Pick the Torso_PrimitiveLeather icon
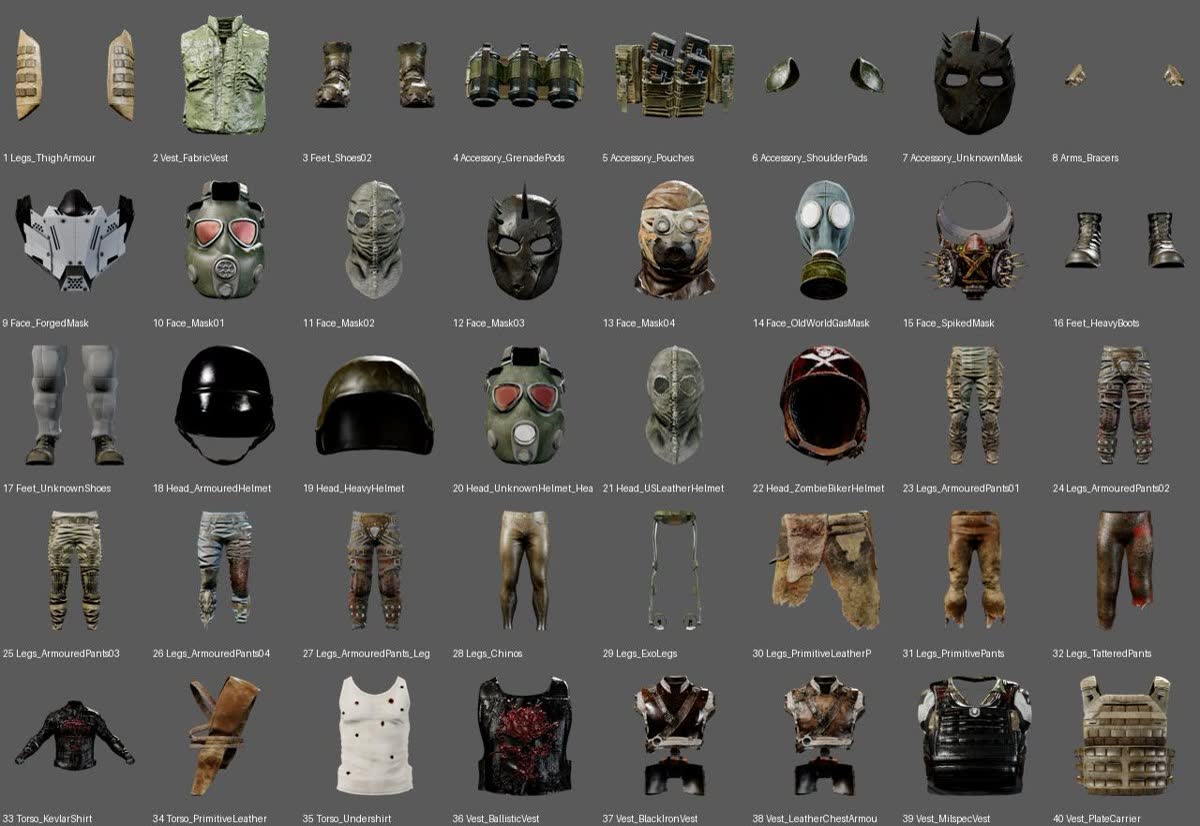Viewport: 1200px width, 826px height. tap(225, 735)
